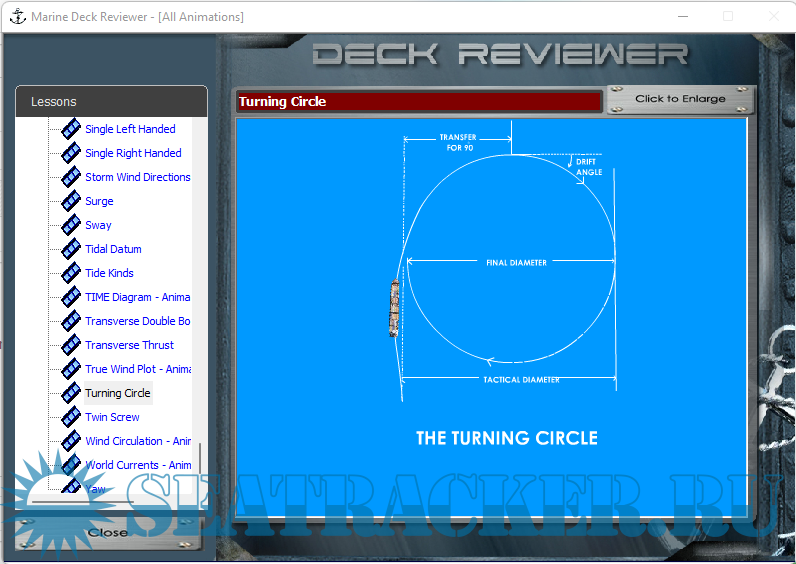796x564 pixels.
Task: Select the World Currents animation lesson
Action: [137, 465]
